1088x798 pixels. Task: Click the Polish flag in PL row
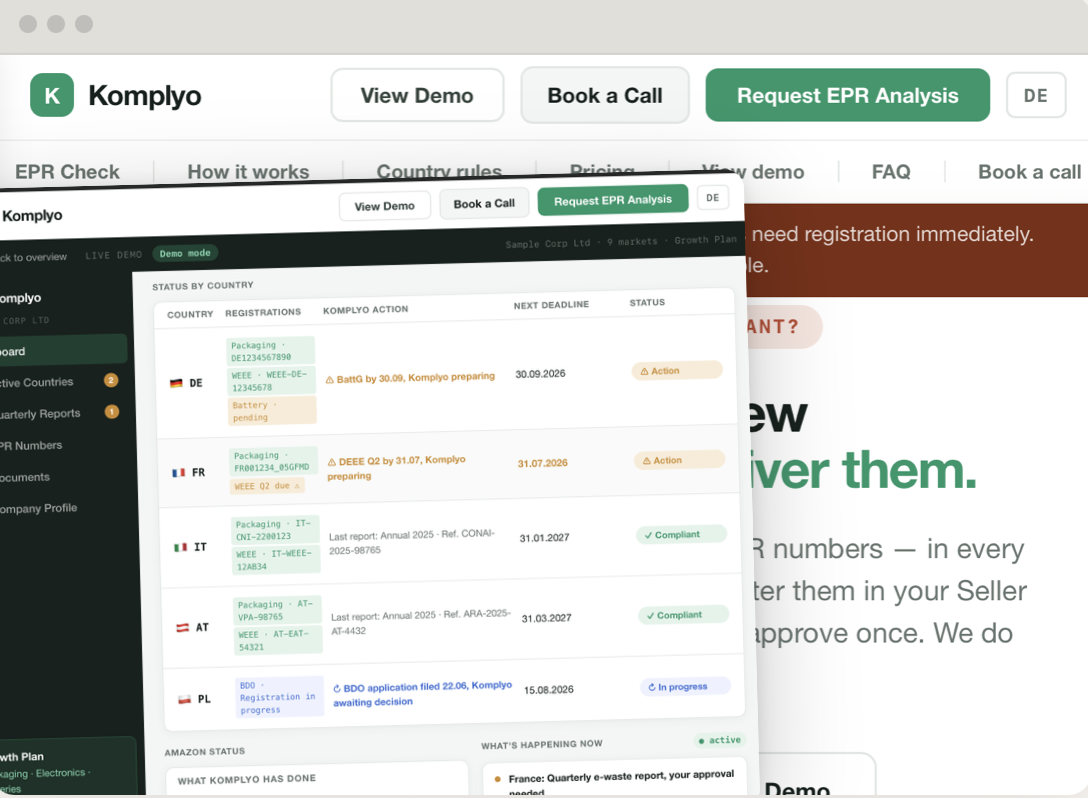click(x=185, y=699)
